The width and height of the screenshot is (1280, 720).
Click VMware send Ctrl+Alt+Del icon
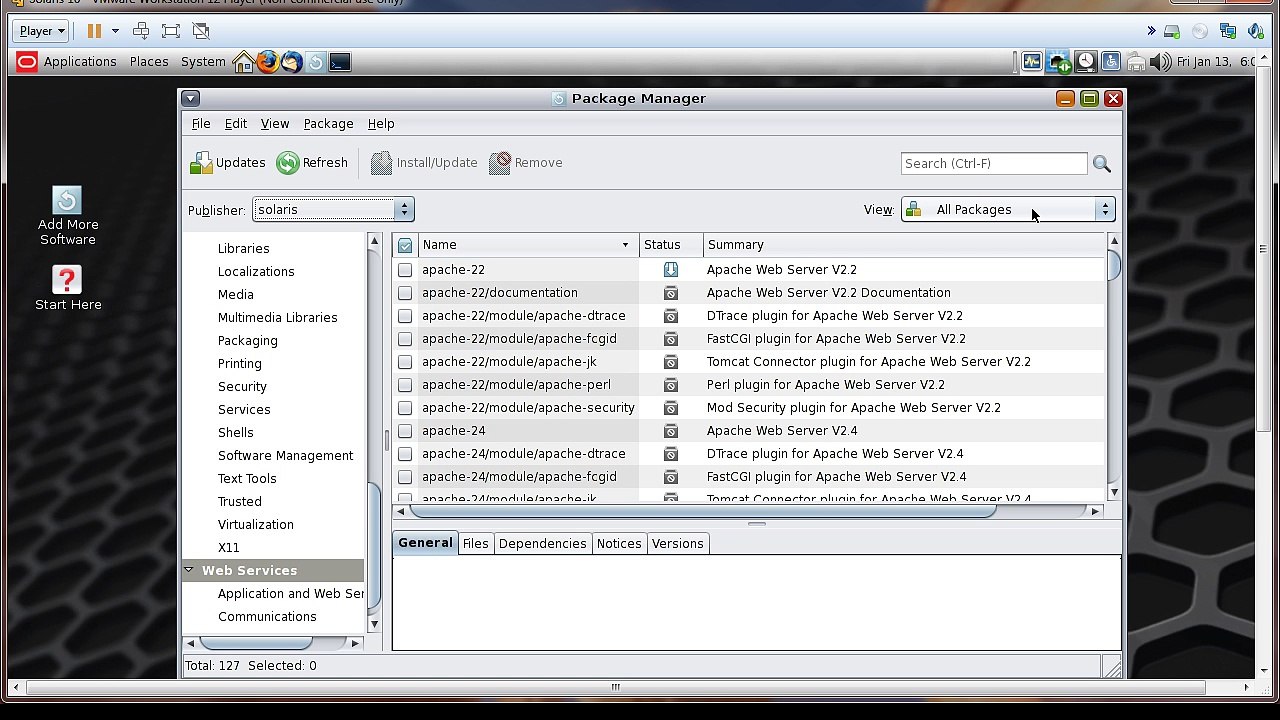coord(141,31)
